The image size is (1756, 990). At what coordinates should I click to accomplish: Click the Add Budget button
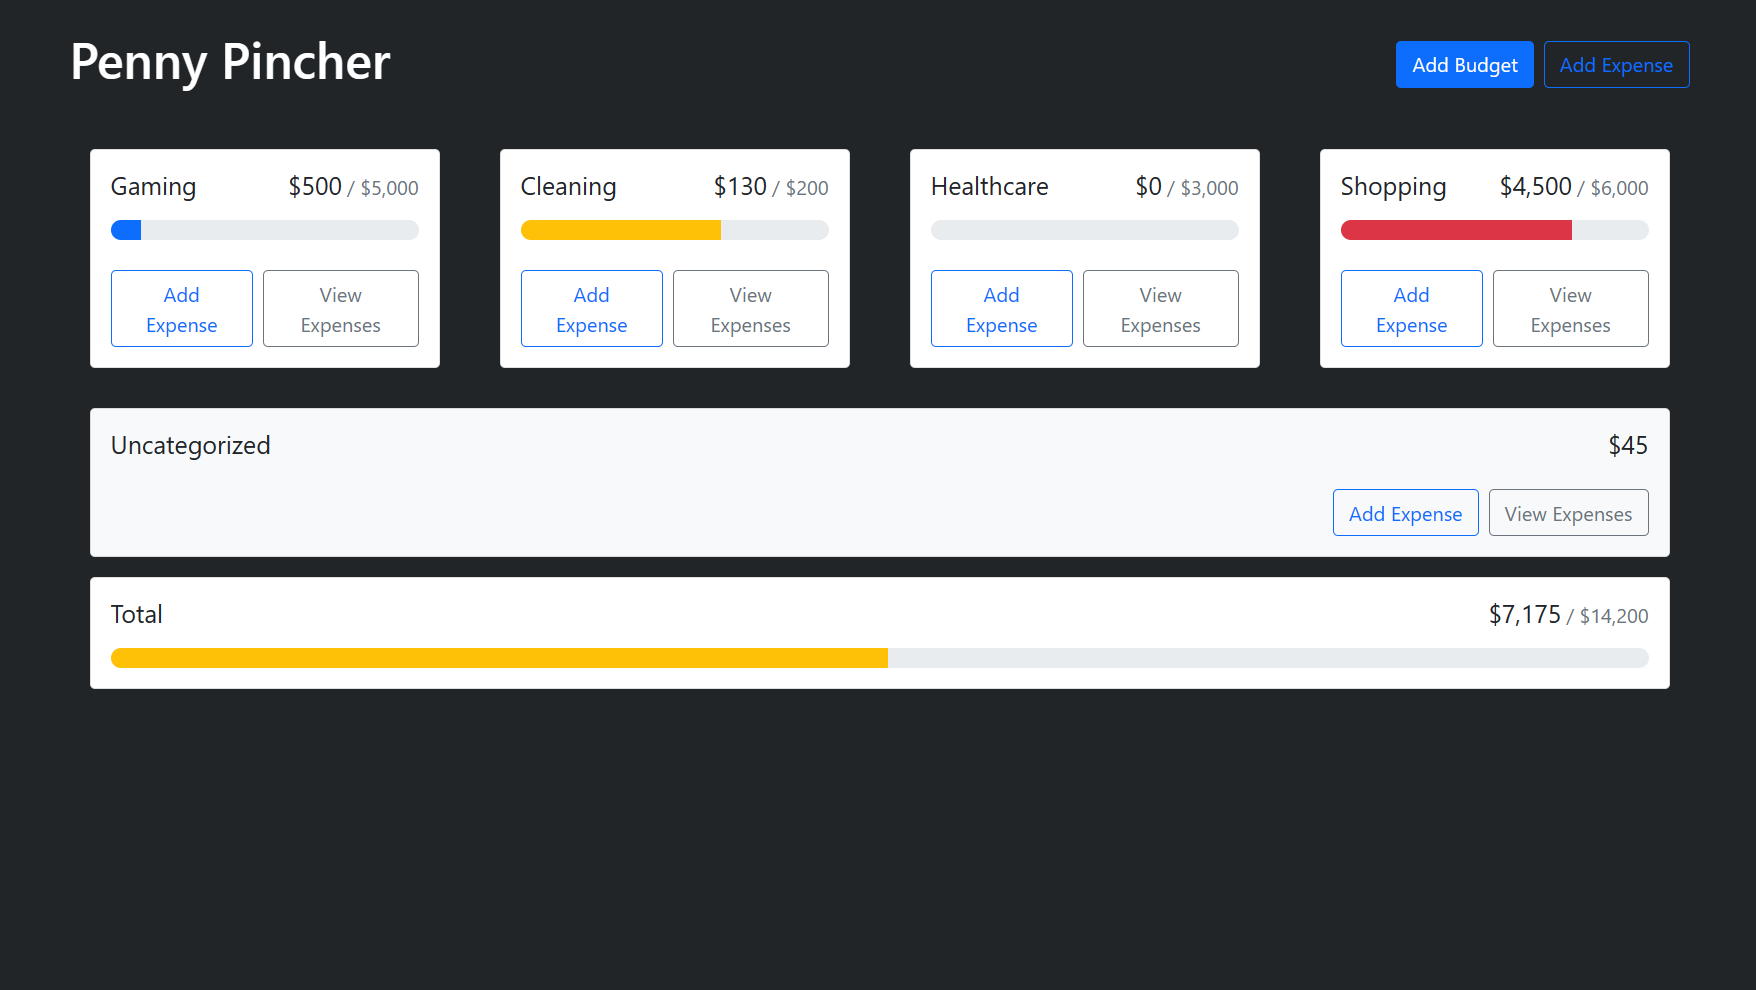1464,64
